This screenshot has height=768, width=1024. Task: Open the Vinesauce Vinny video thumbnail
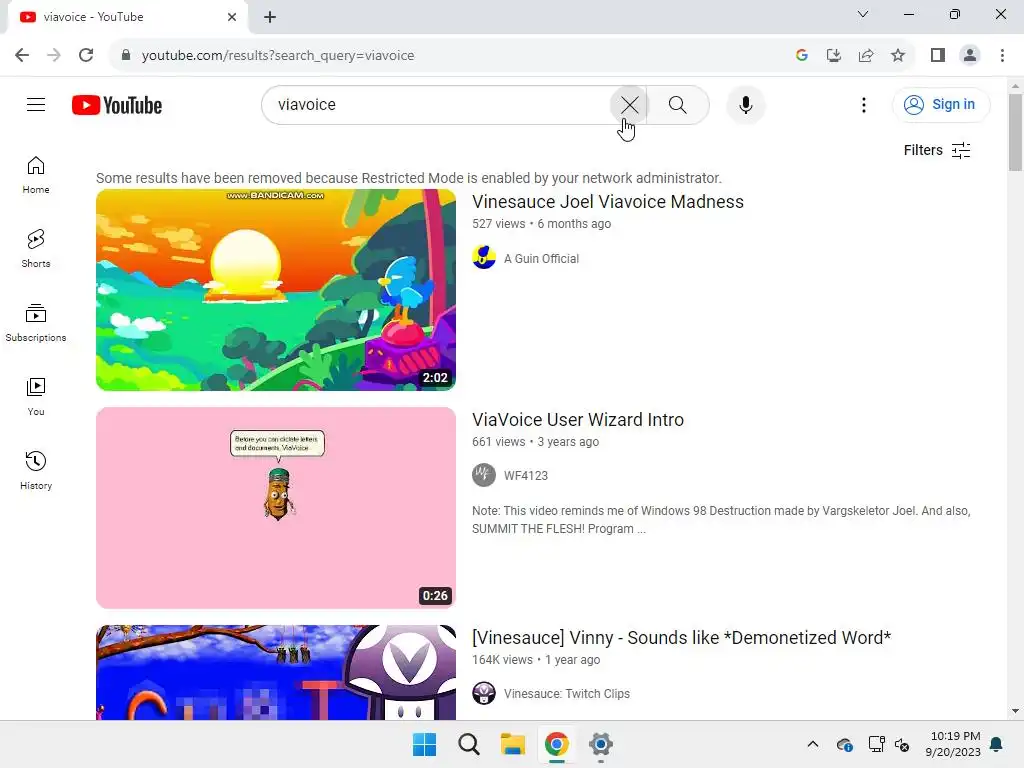[276, 673]
